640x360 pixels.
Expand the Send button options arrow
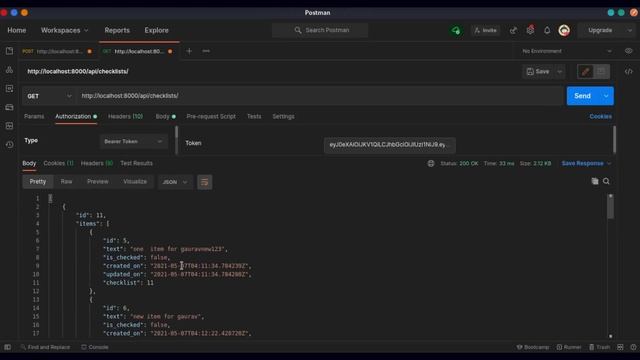(606, 96)
